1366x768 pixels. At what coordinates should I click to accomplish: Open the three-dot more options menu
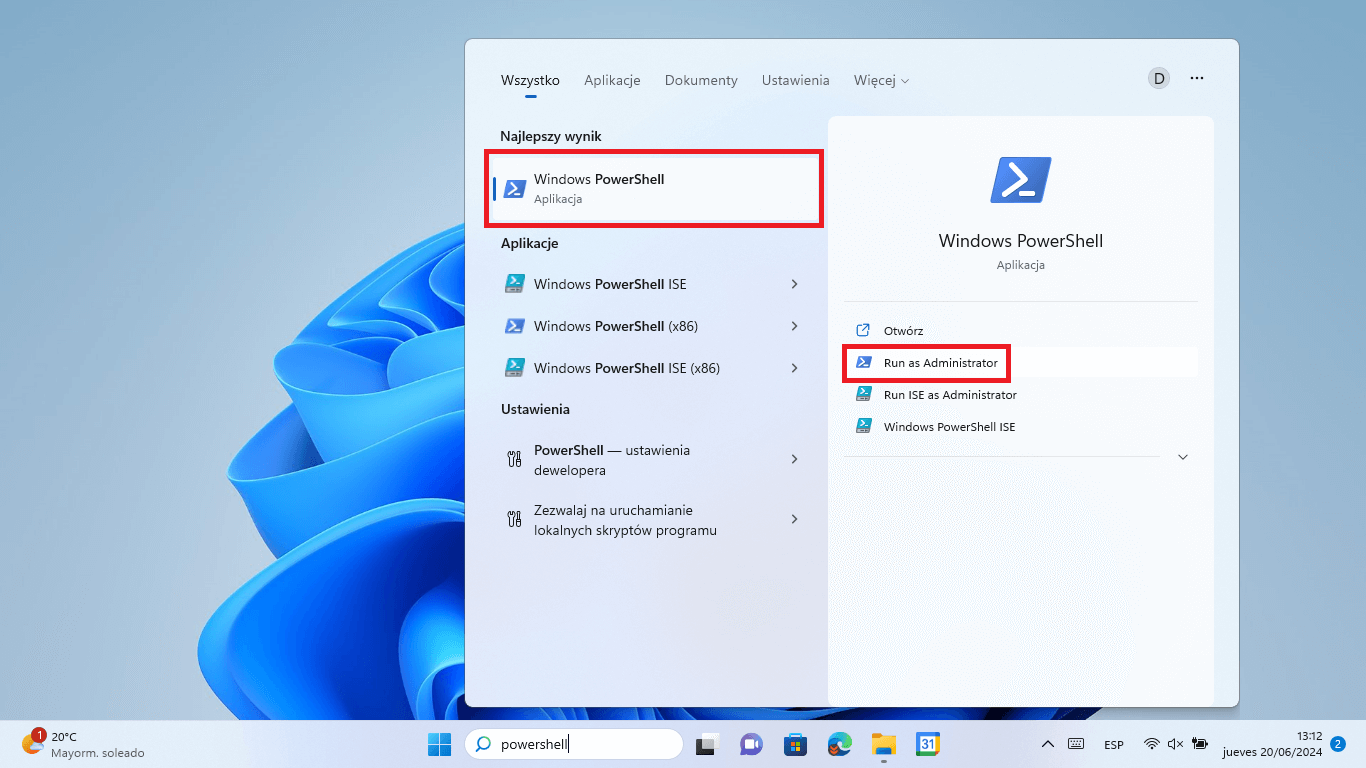coord(1196,78)
